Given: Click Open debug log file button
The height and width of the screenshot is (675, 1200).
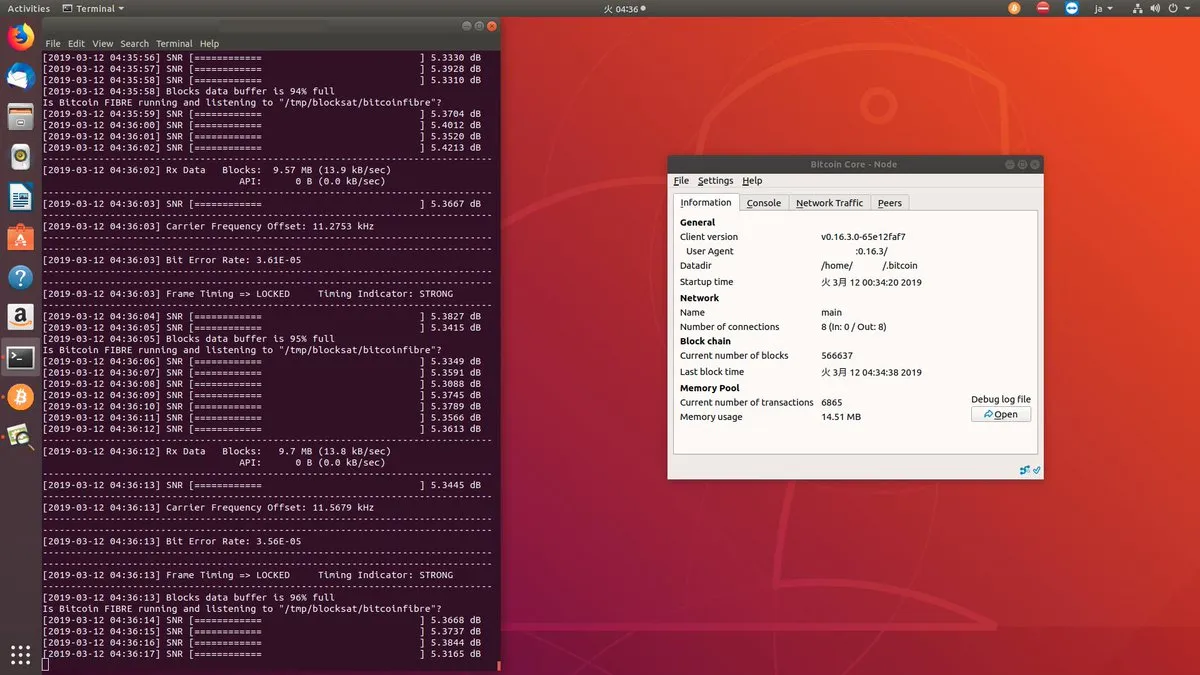Looking at the screenshot, I should pyautogui.click(x=1000, y=414).
